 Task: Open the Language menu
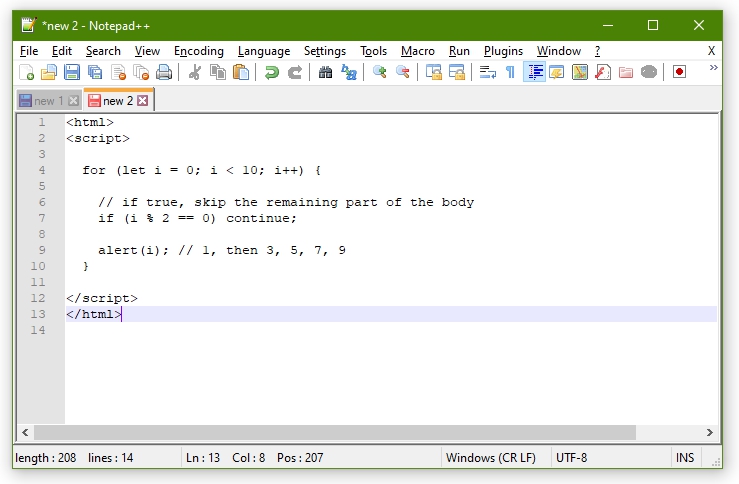(x=264, y=51)
